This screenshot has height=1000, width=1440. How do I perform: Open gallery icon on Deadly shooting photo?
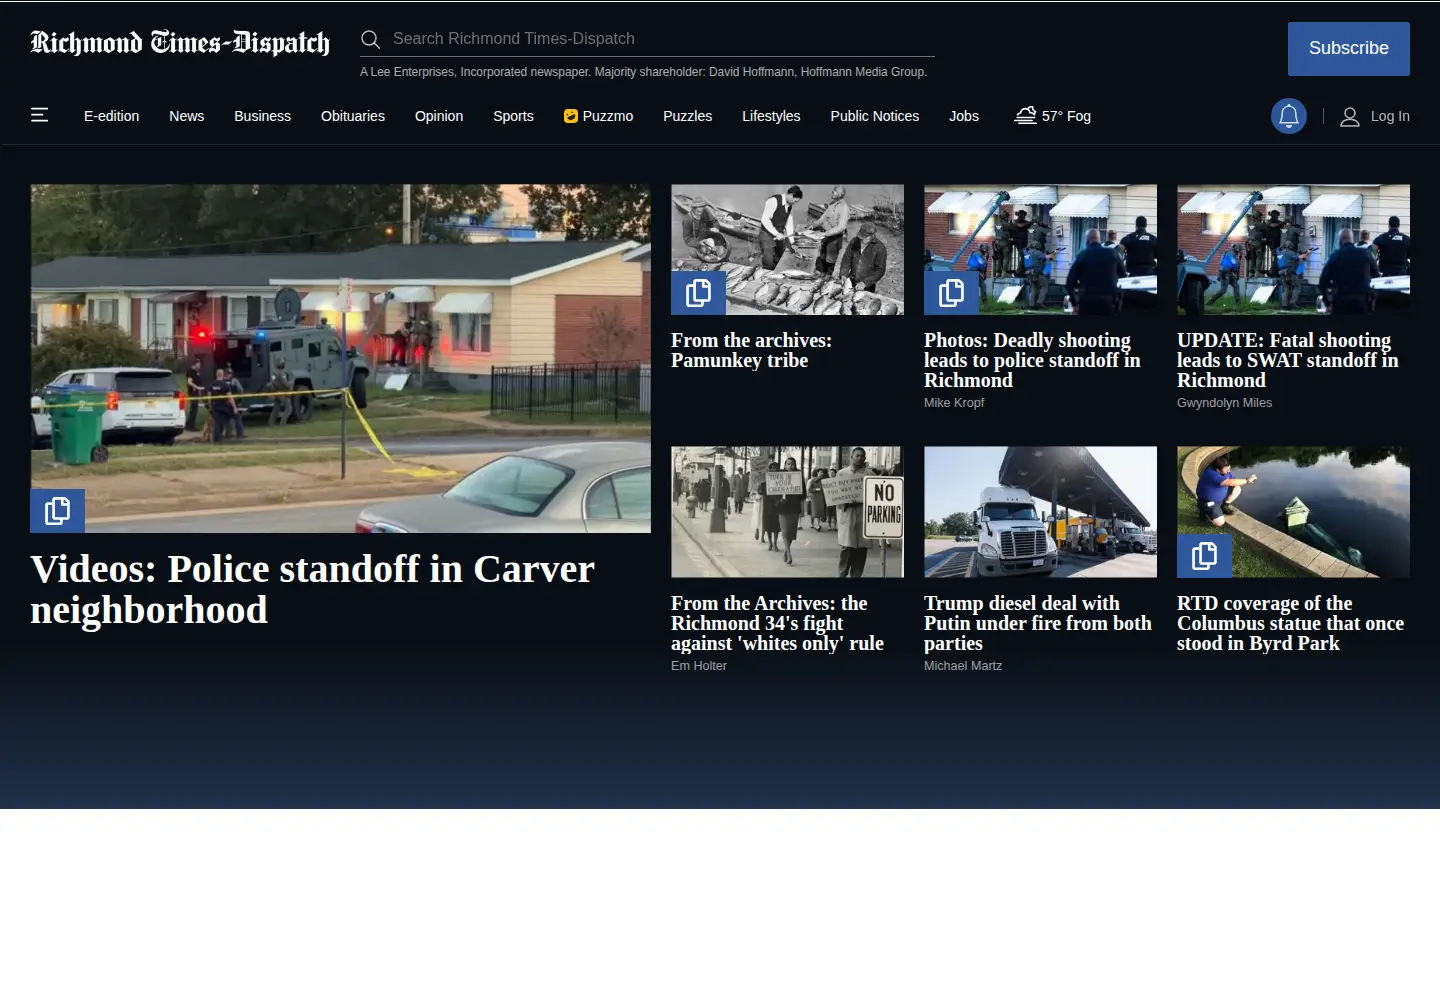point(951,292)
